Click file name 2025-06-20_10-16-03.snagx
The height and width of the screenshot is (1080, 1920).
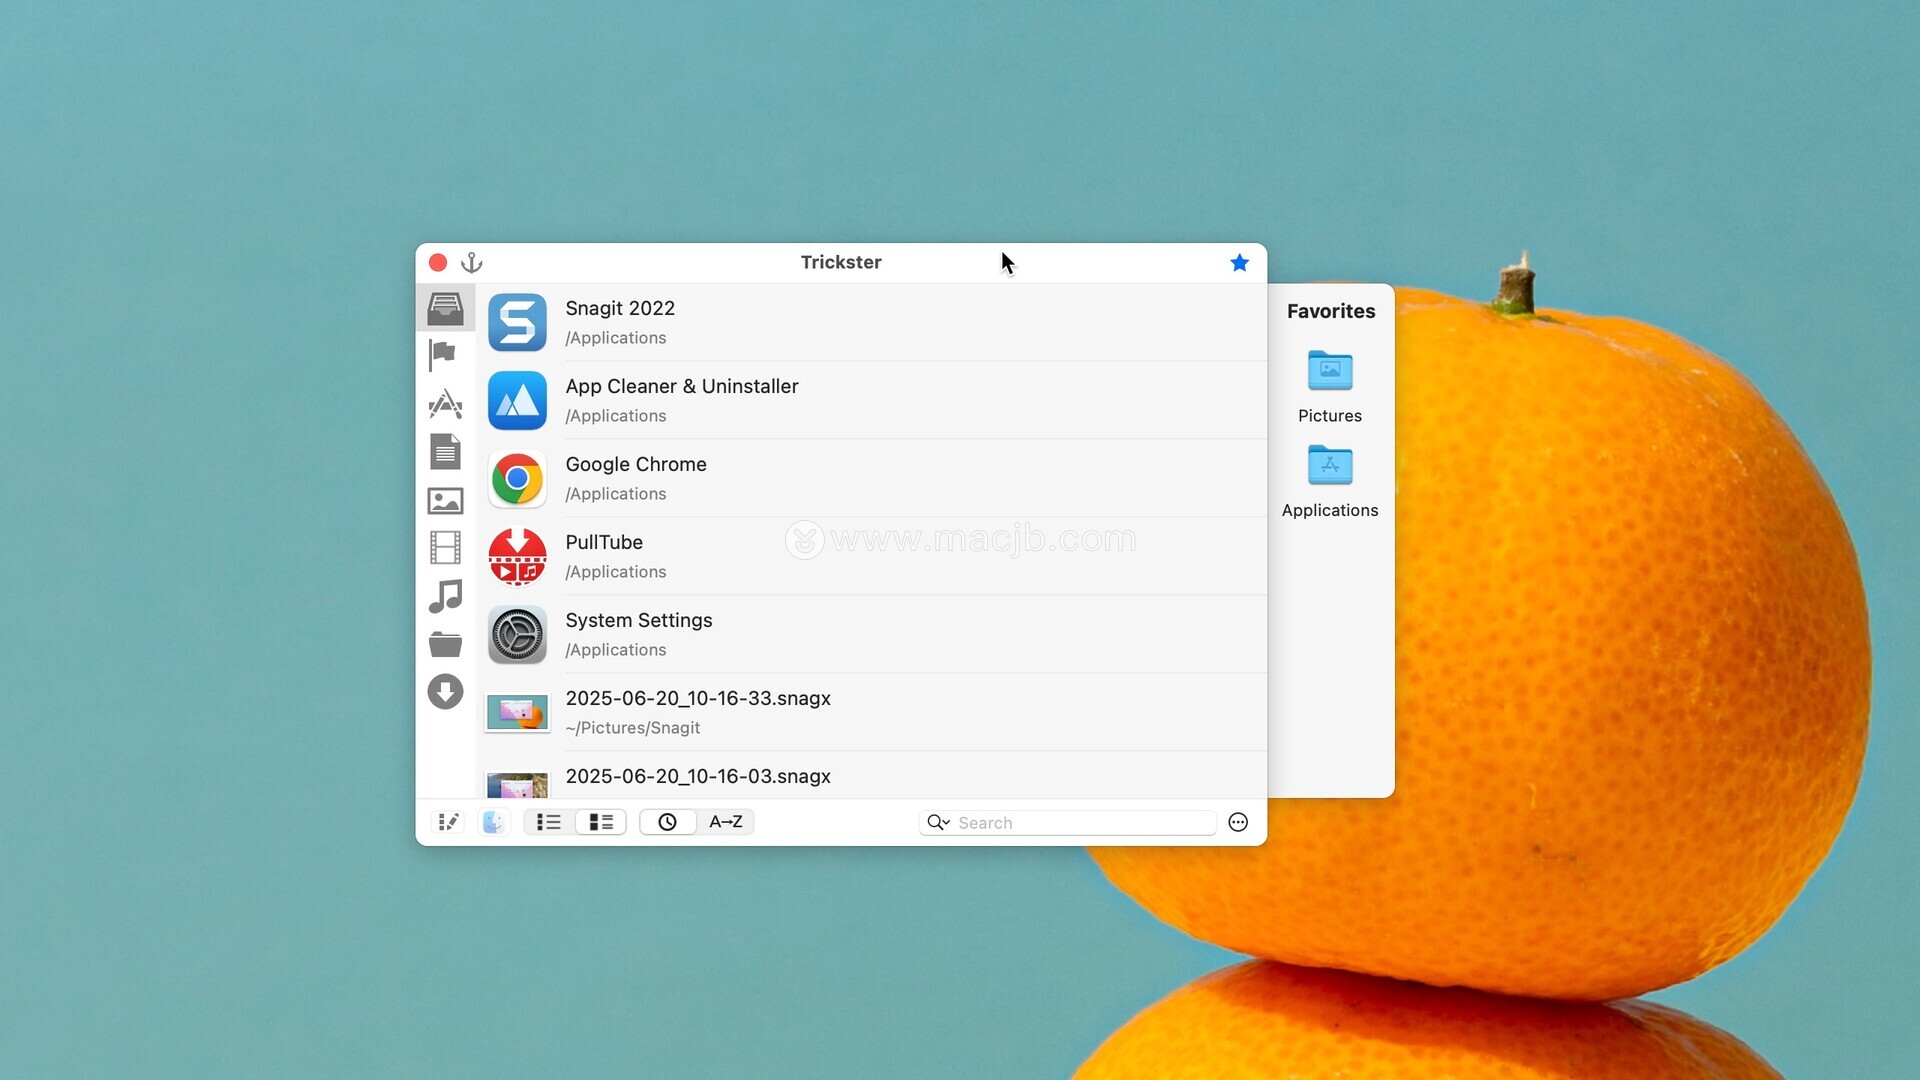pyautogui.click(x=698, y=776)
